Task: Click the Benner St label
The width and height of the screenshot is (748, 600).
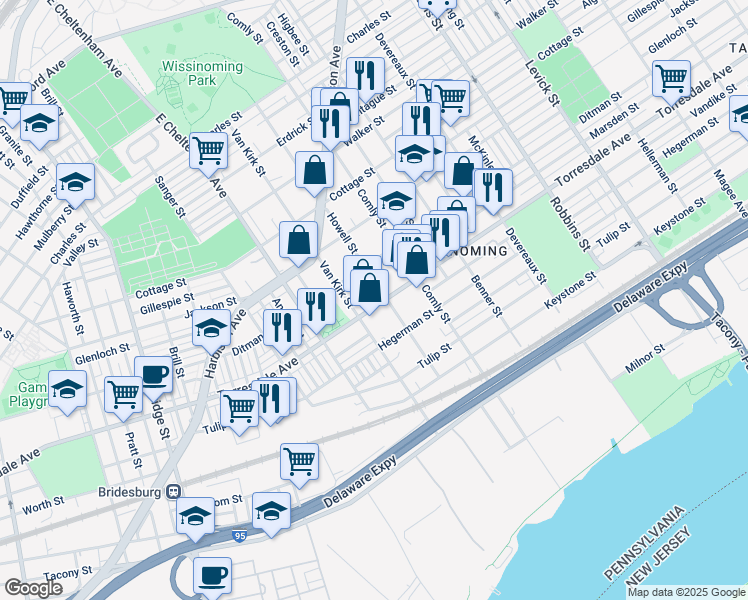Action: [x=487, y=296]
